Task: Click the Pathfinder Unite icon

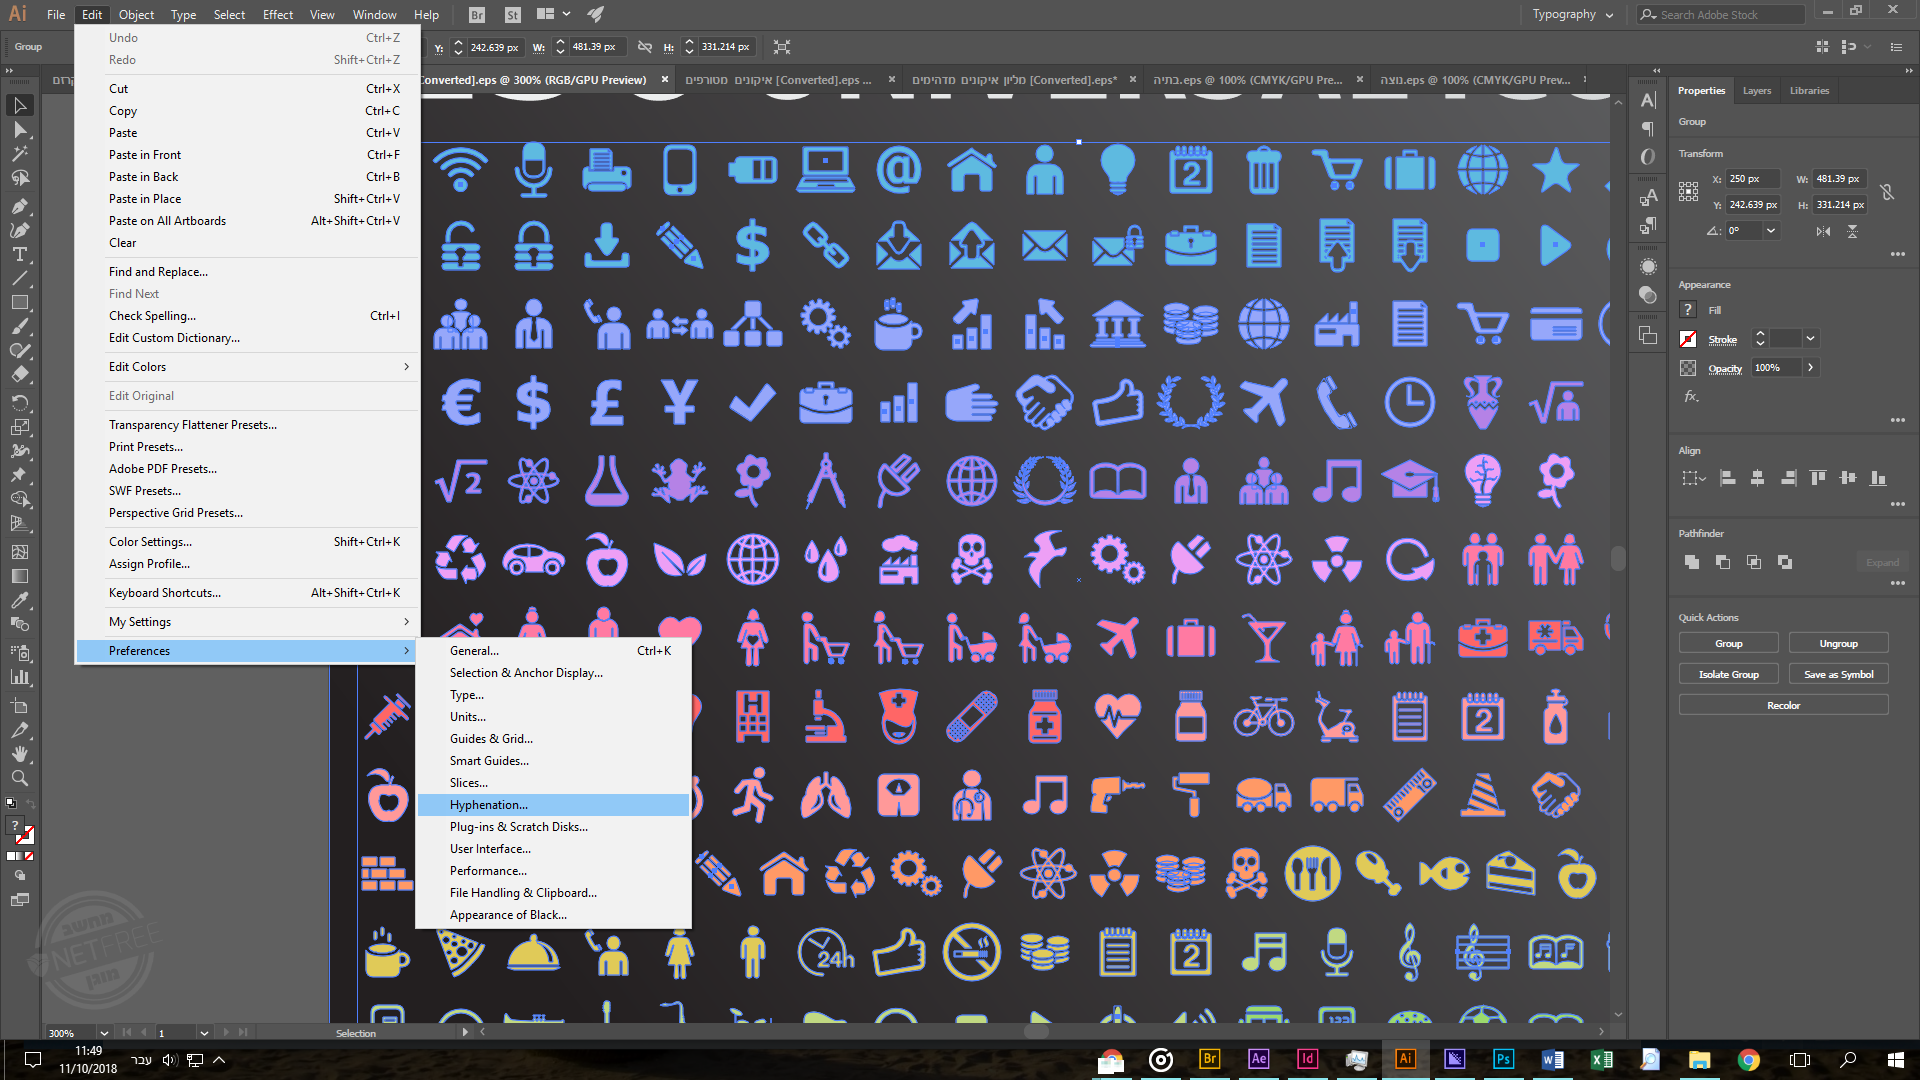Action: coord(1691,562)
